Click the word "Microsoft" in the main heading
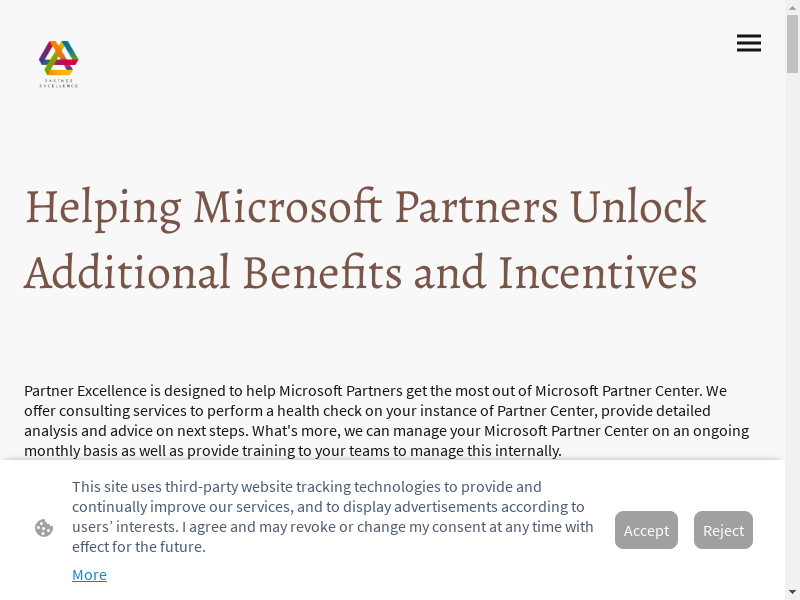Image resolution: width=800 pixels, height=600 pixels. pos(288,207)
